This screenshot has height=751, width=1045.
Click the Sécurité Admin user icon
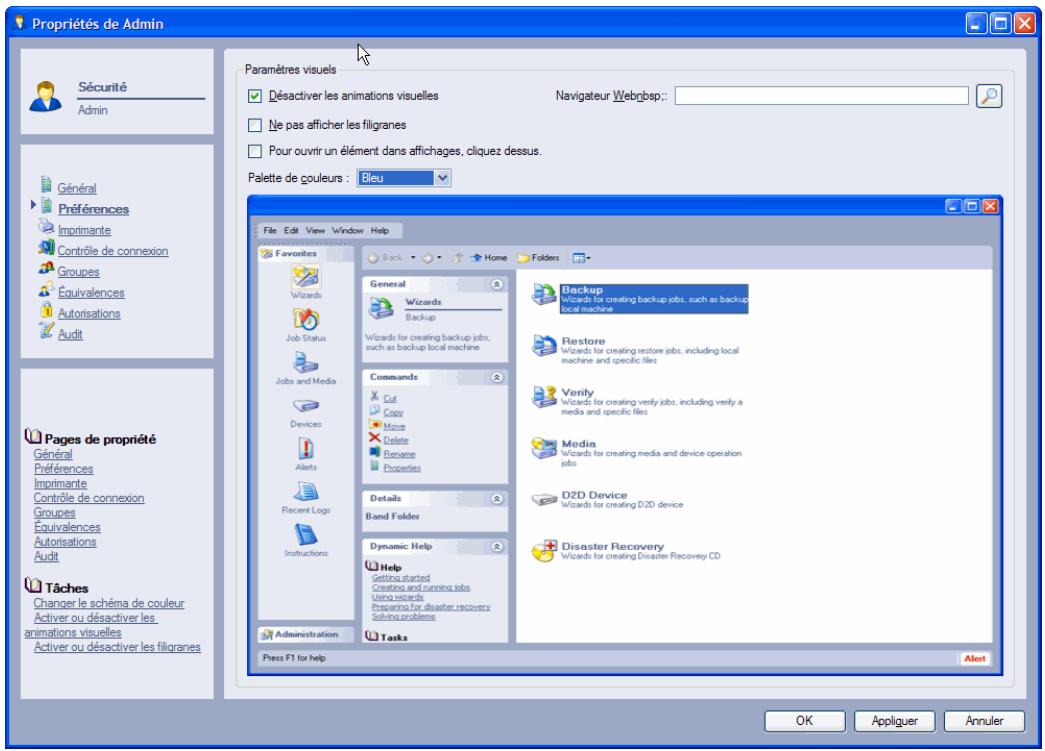coord(45,96)
